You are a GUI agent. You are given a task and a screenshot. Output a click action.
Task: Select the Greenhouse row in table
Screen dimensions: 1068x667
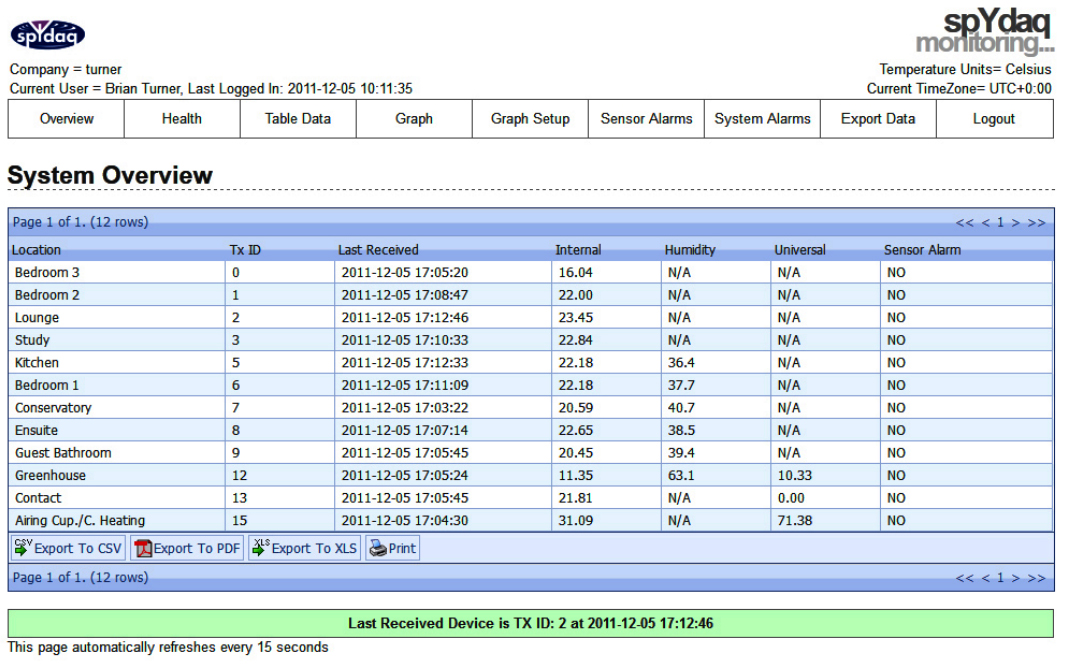coord(50,476)
